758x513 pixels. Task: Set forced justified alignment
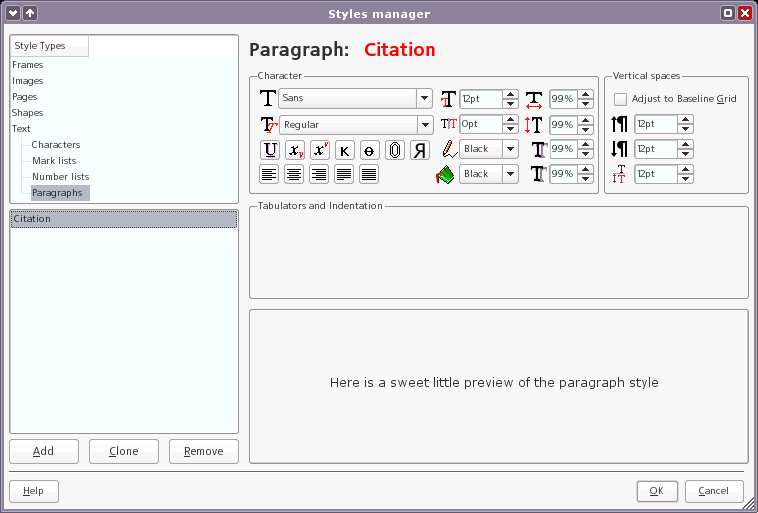pyautogui.click(x=369, y=174)
